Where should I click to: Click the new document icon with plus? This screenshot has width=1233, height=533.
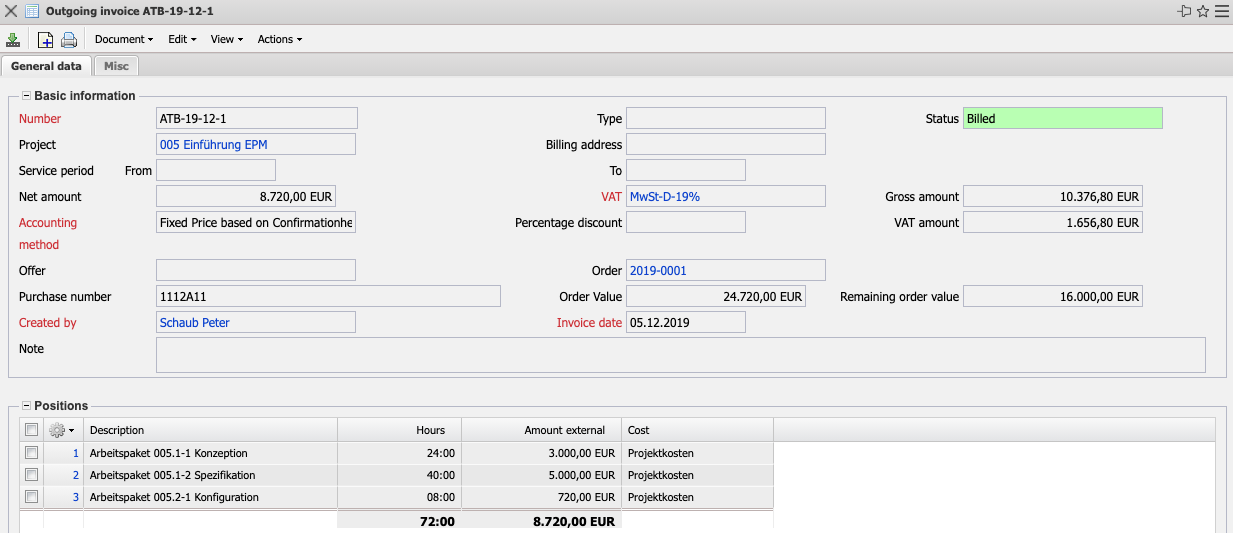pyautogui.click(x=45, y=40)
